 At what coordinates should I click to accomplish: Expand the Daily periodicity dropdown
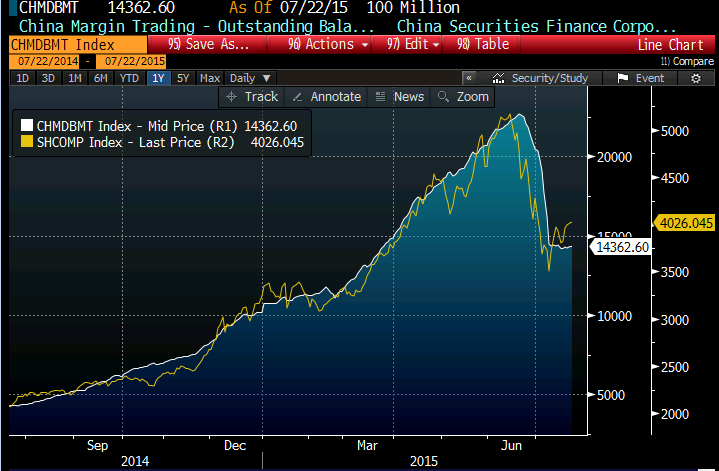point(247,78)
